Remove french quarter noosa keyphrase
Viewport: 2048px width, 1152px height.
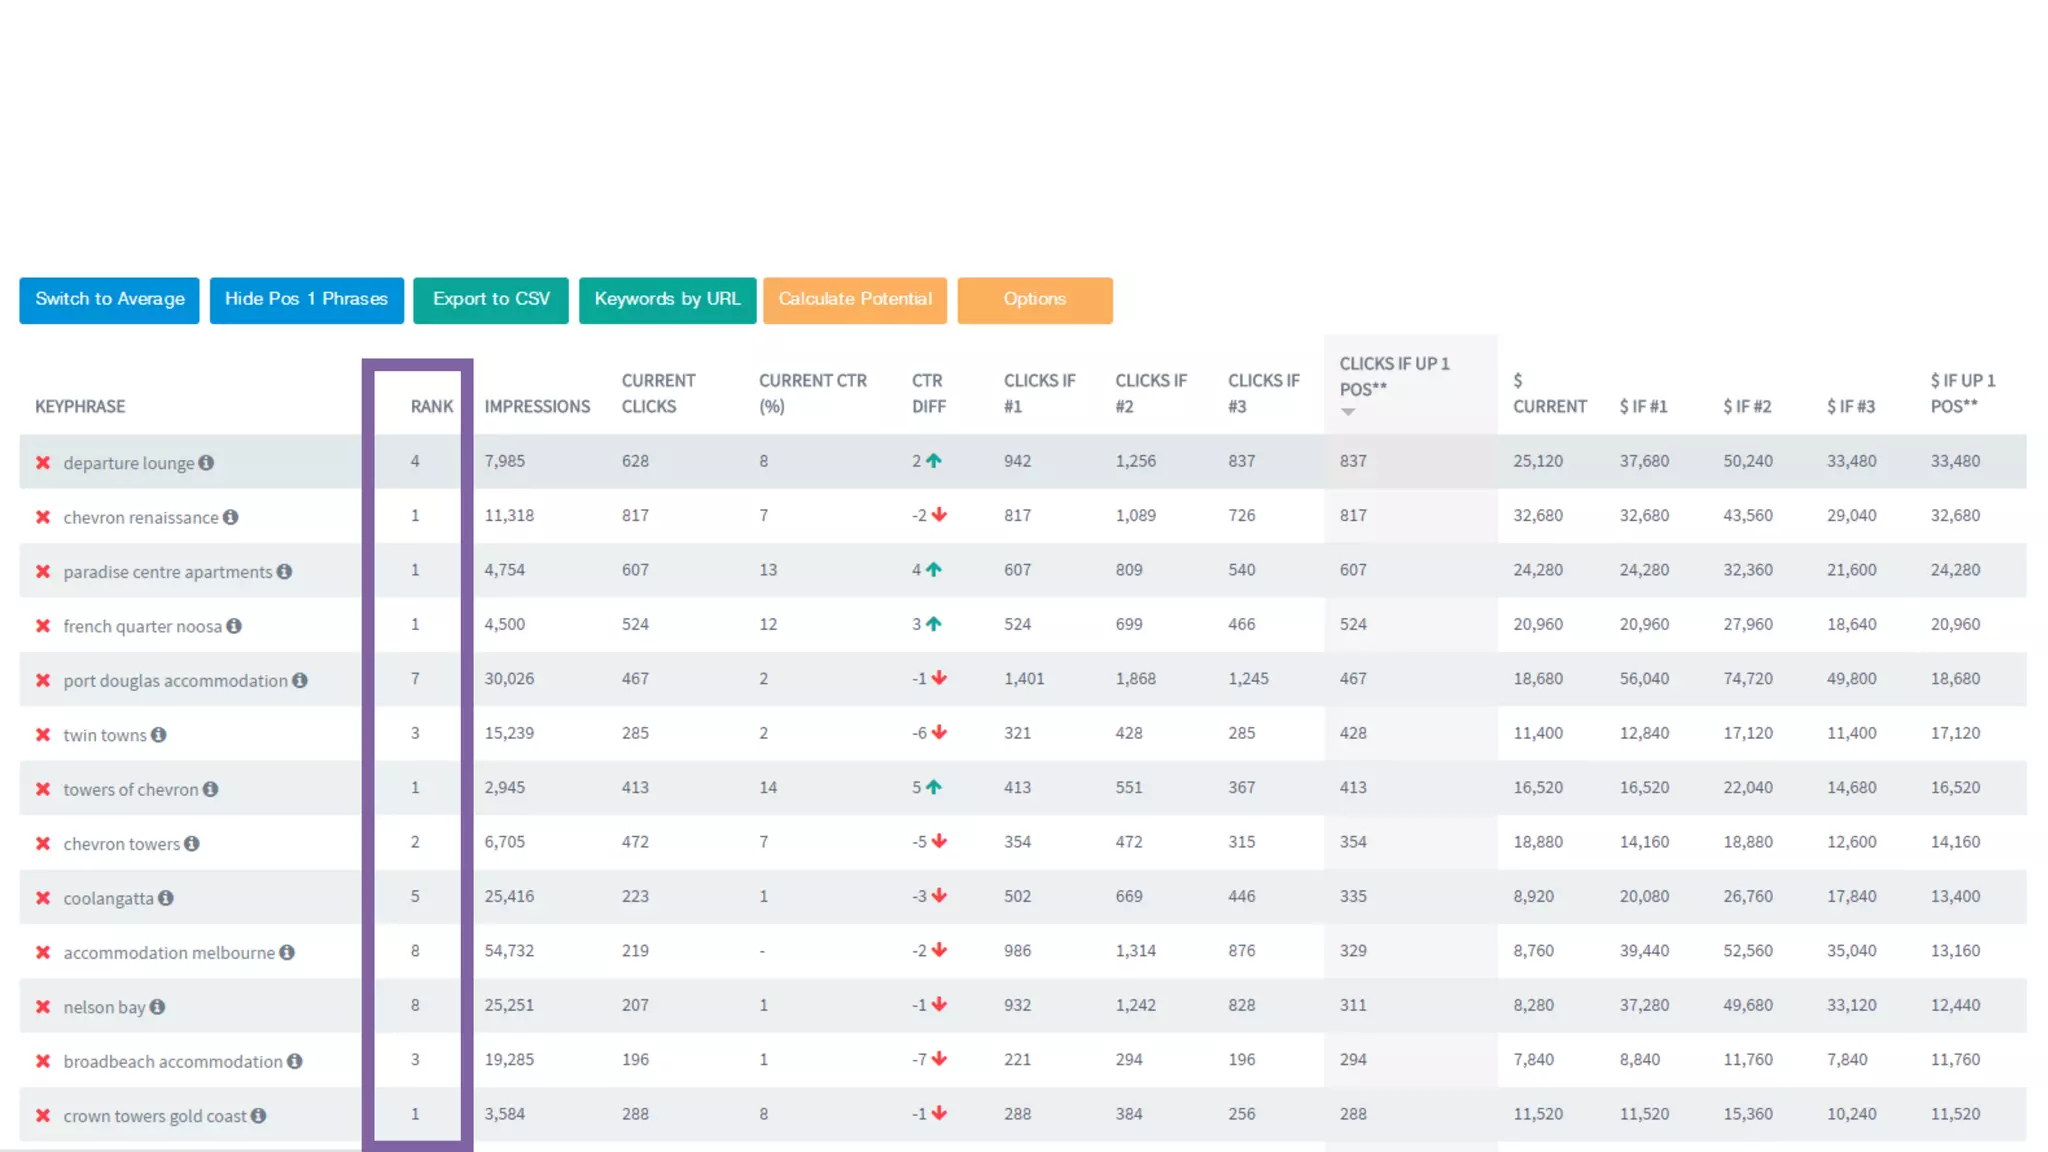tap(43, 626)
